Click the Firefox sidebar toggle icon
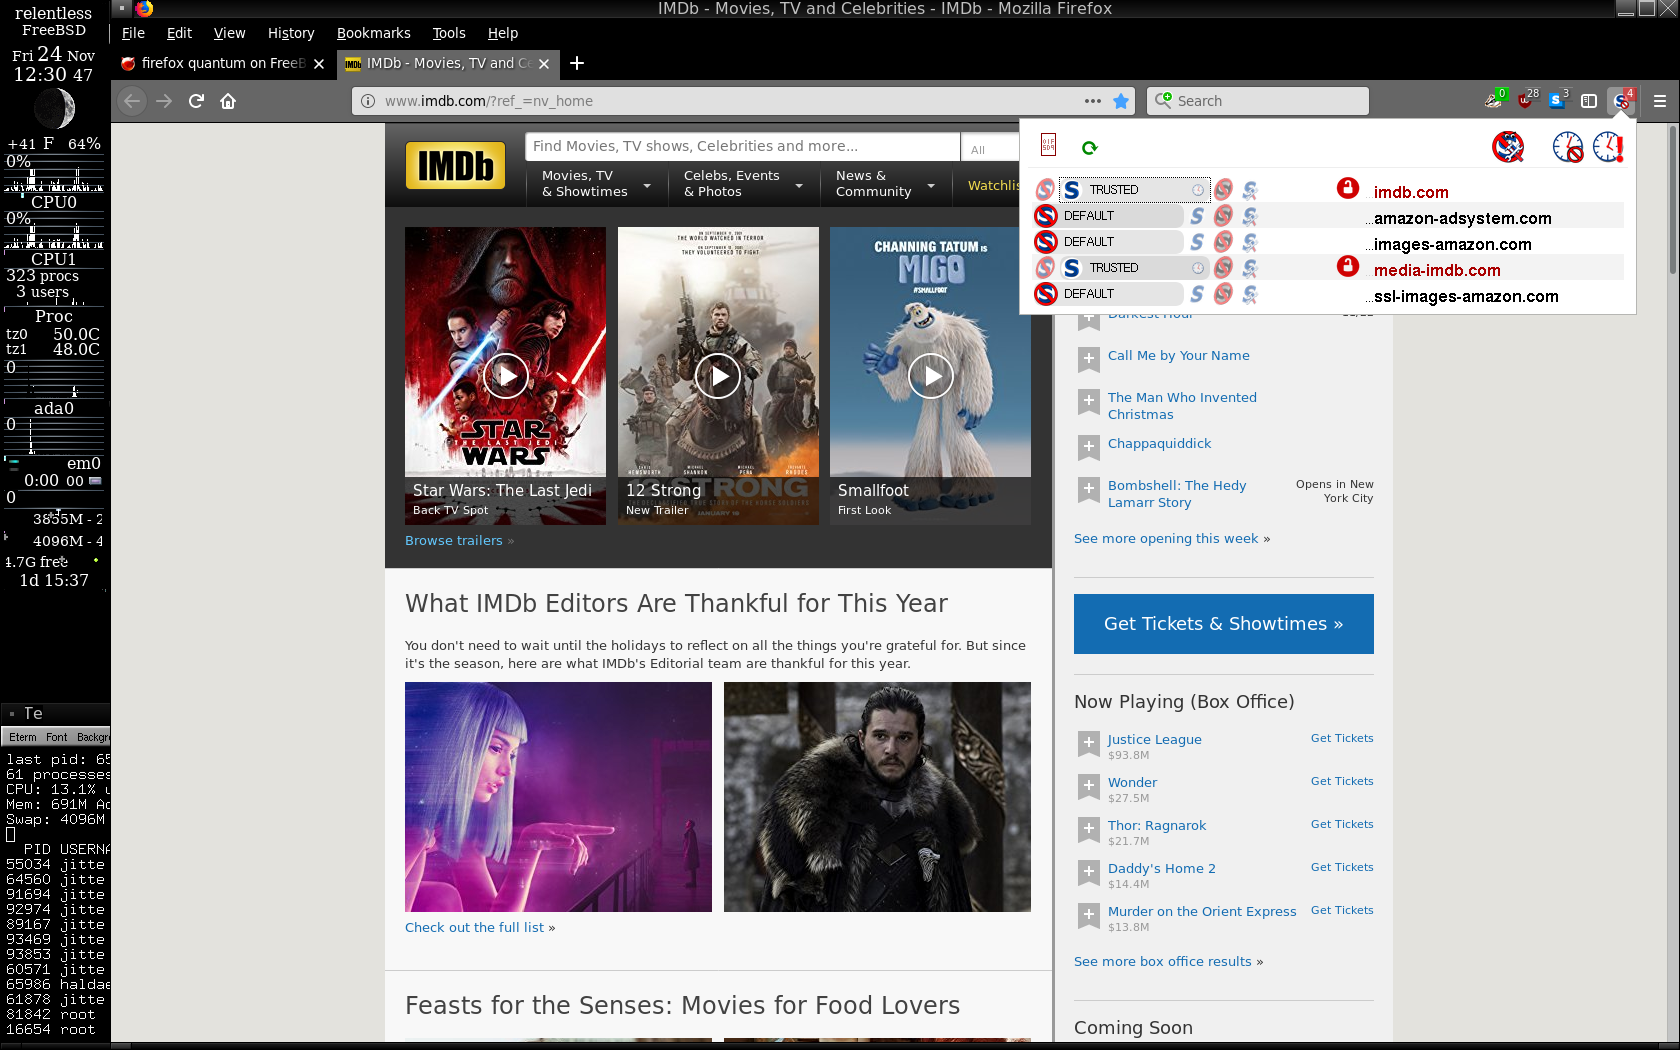This screenshot has width=1680, height=1050. [1589, 101]
